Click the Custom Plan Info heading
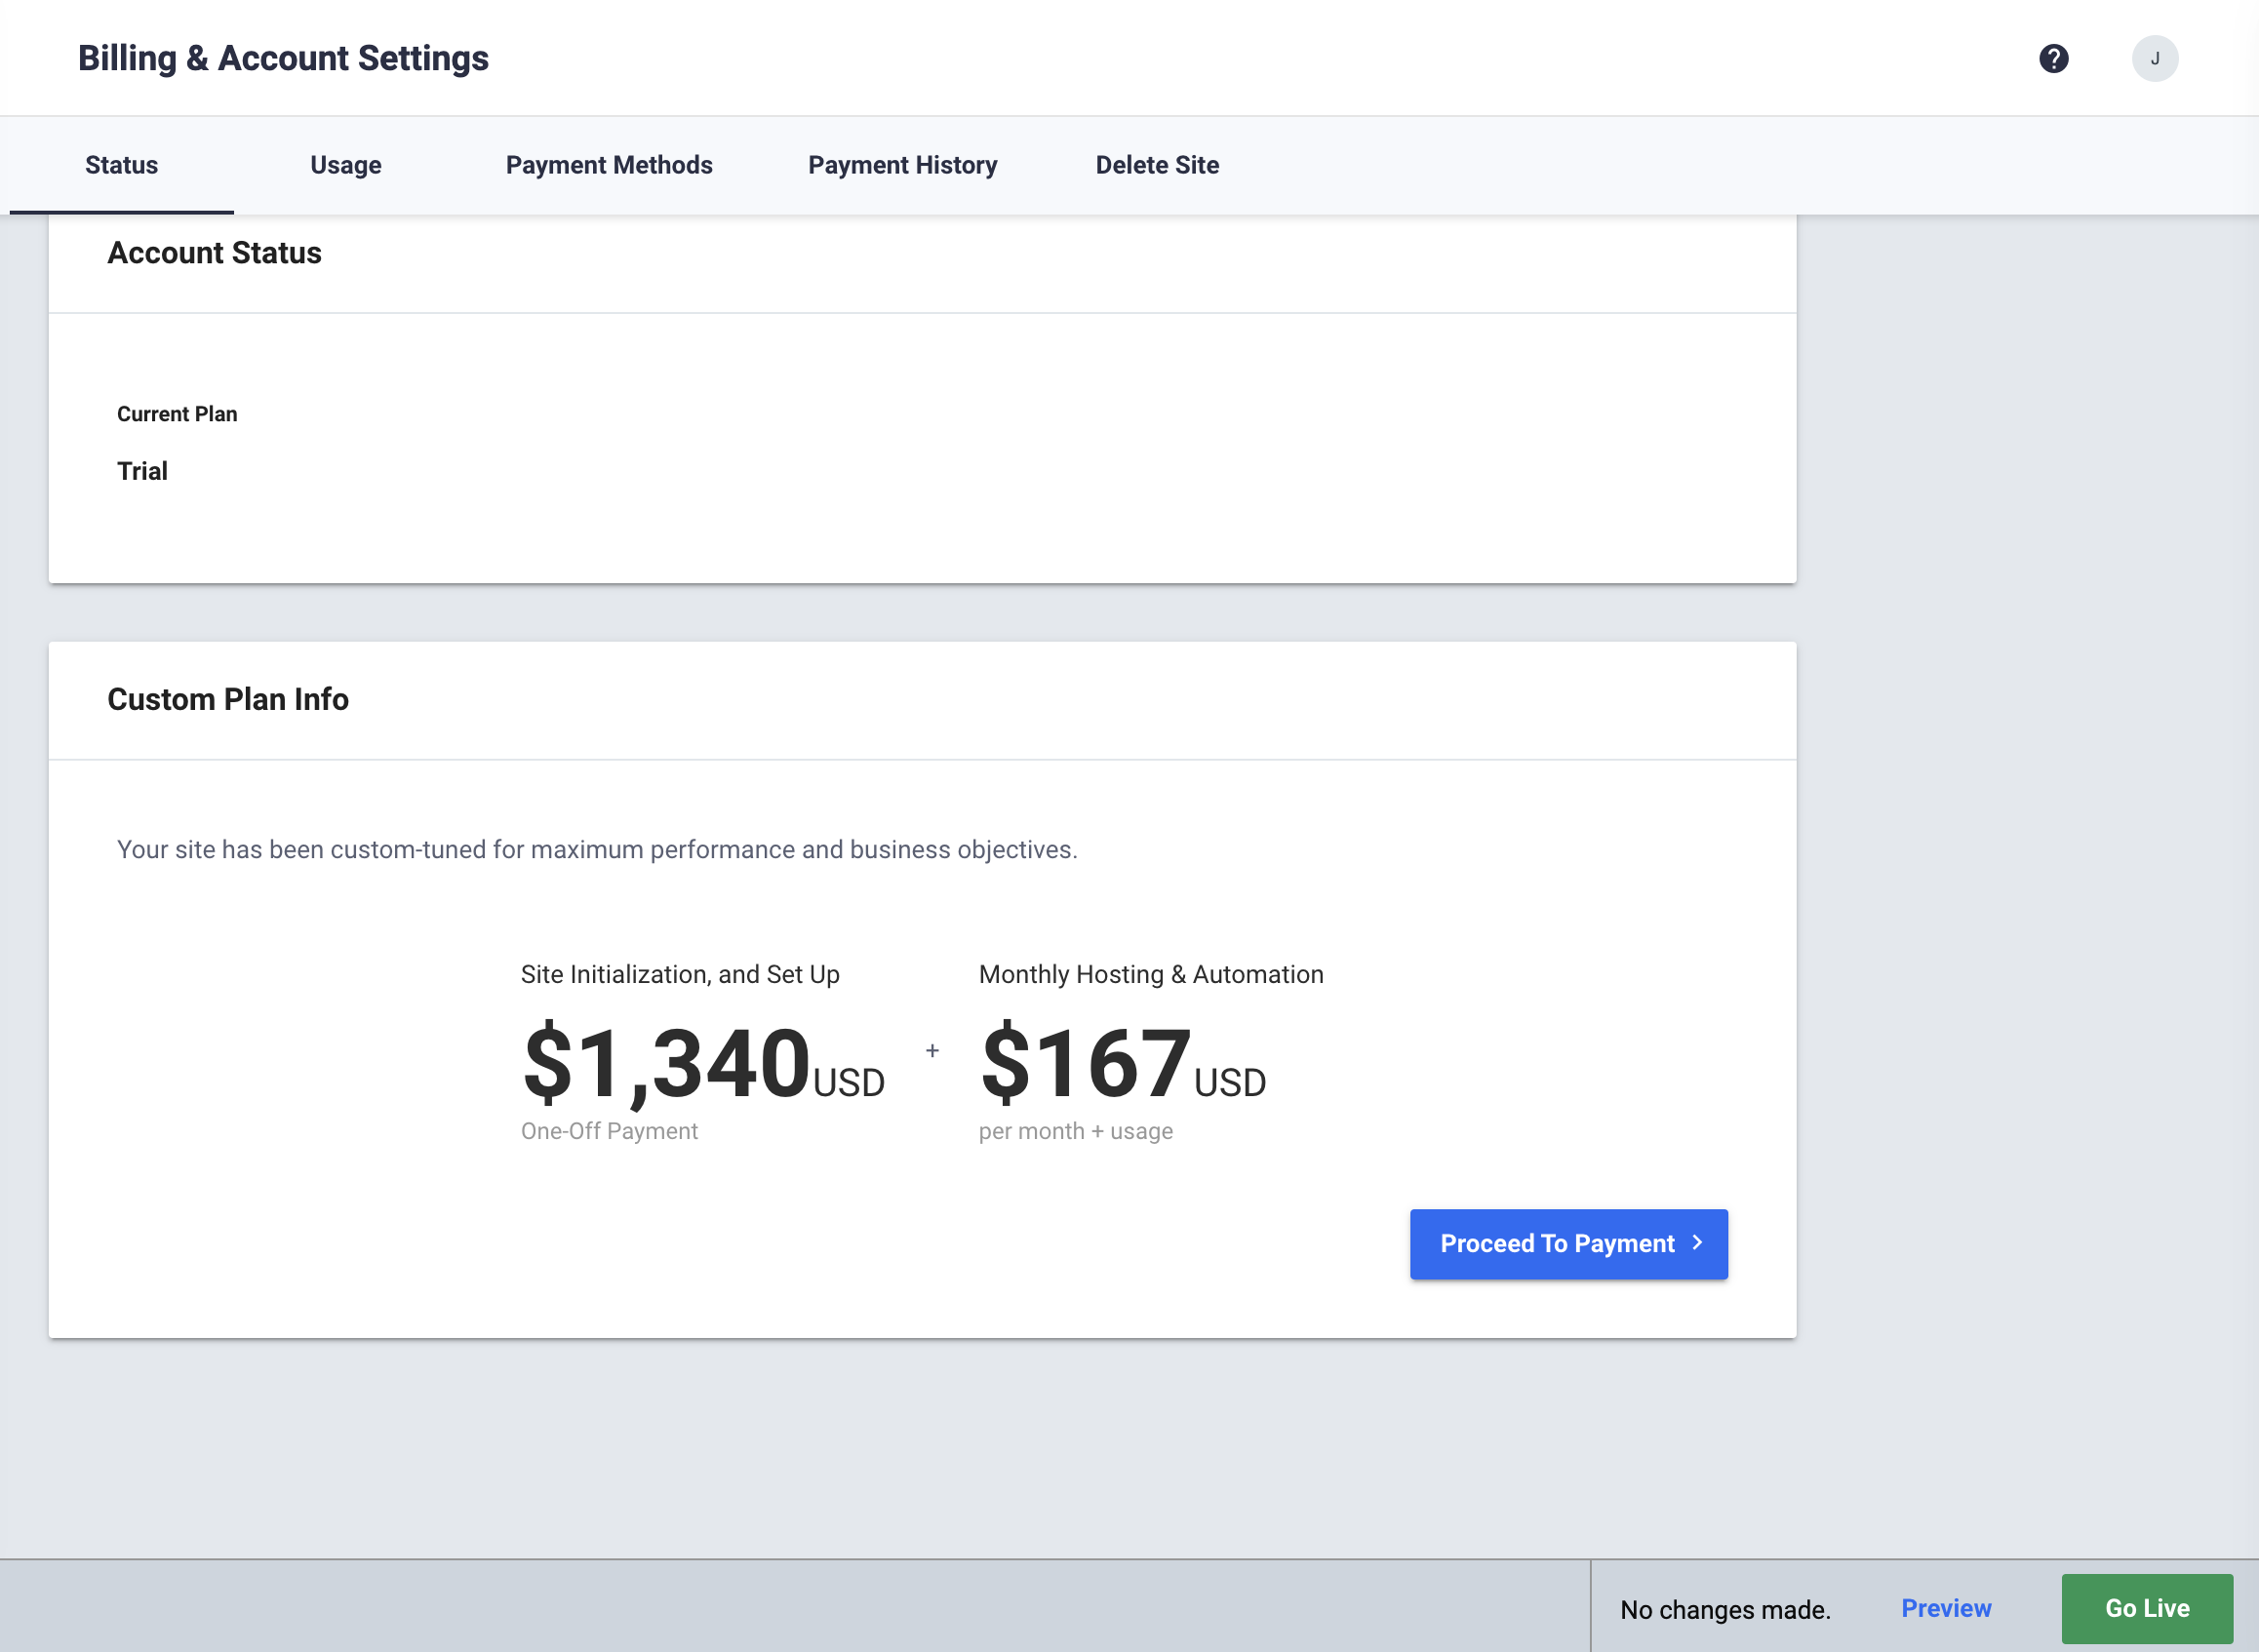The image size is (2259, 1652). pos(228,699)
